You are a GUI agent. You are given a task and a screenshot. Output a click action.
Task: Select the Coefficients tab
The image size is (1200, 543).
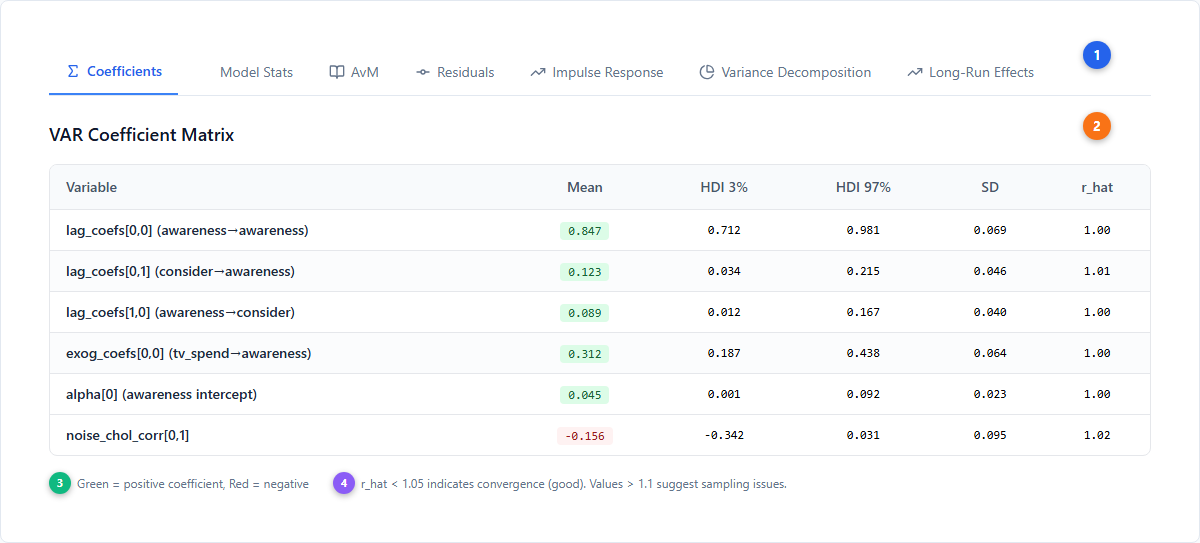tap(113, 71)
